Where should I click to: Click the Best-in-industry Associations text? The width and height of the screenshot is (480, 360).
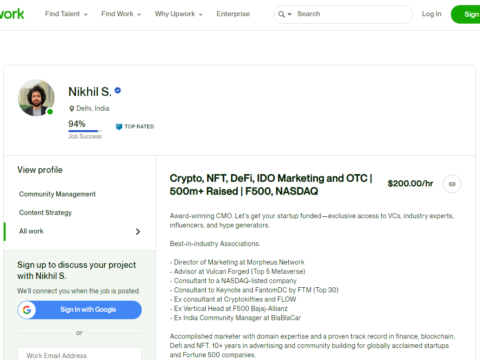pos(215,244)
